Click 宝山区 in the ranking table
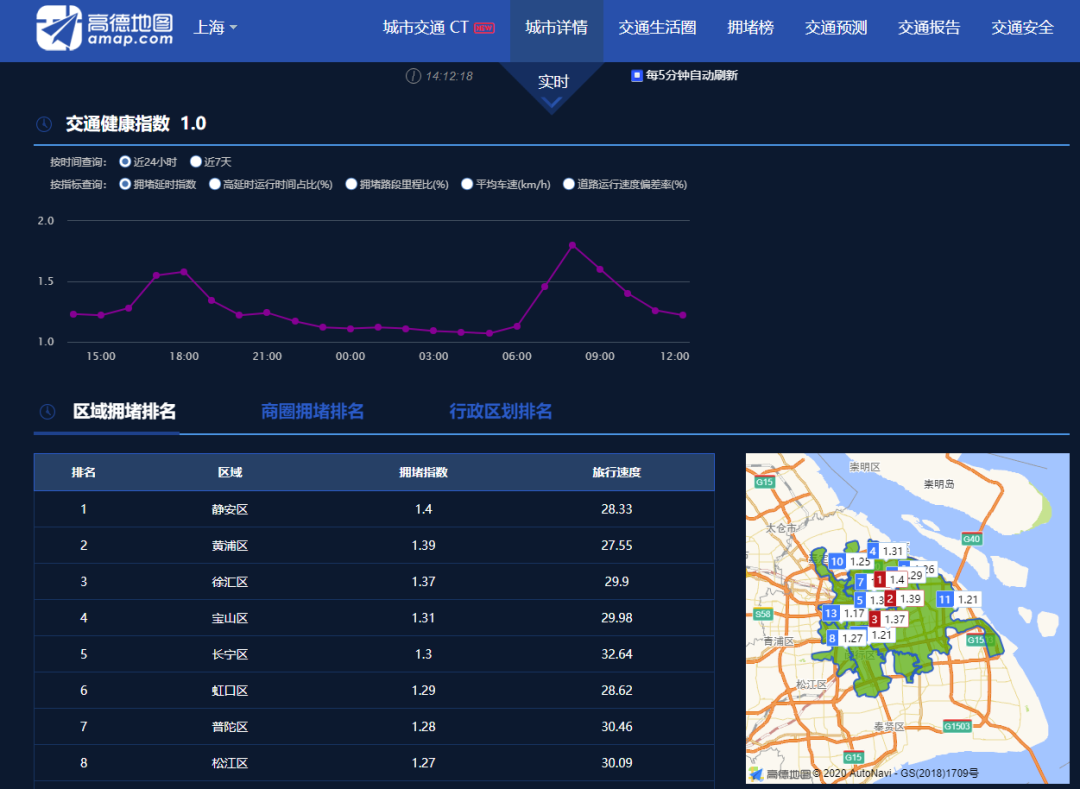The image size is (1080, 789). coord(230,618)
